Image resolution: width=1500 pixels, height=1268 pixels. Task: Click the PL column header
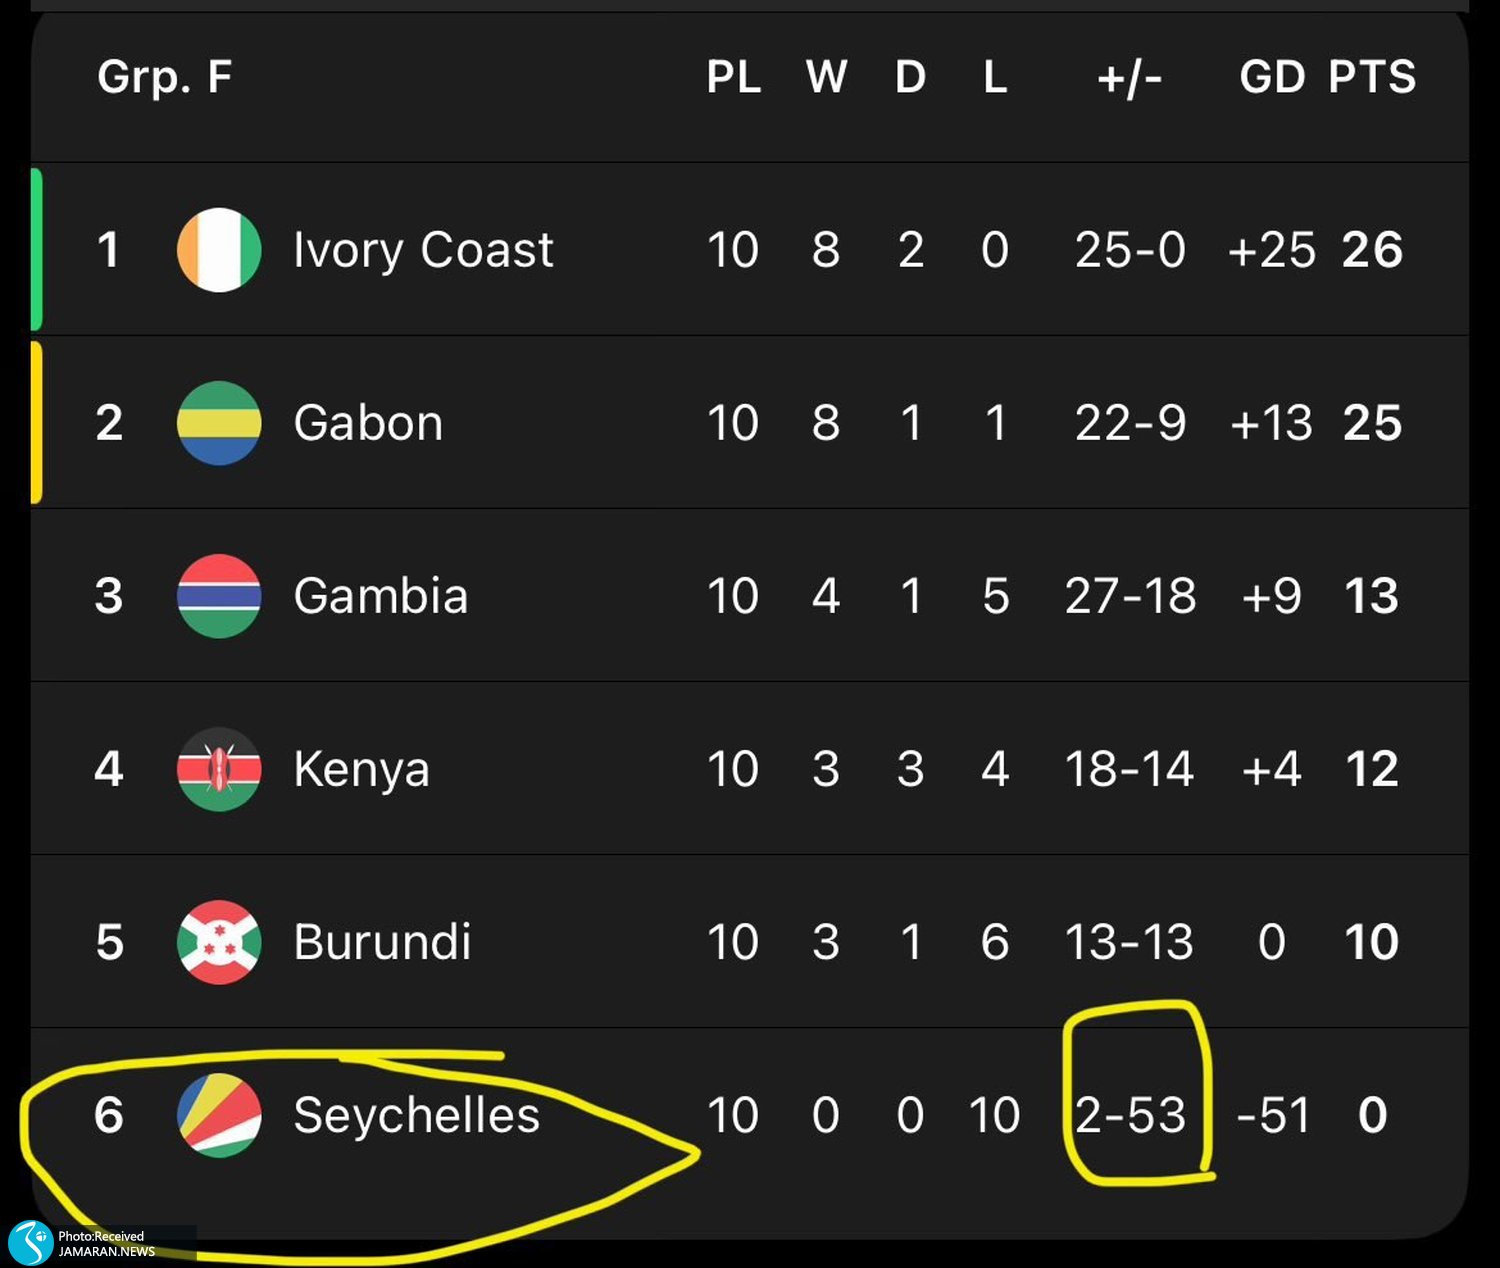coord(734,77)
